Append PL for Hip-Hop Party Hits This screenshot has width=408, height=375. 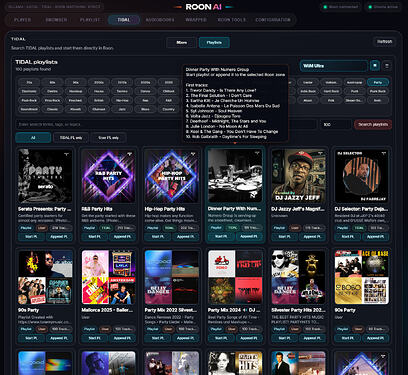pyautogui.click(x=186, y=236)
